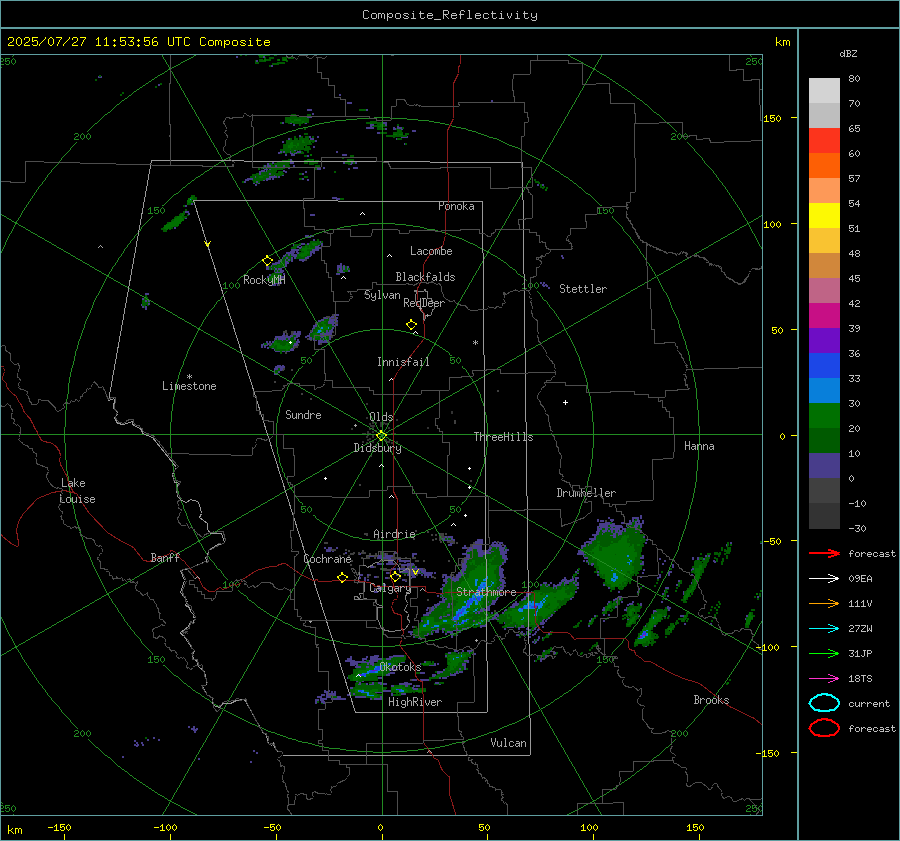This screenshot has width=900, height=841.
Task: Select the magenta 39-42 dBZ swatch
Action: pyautogui.click(x=824, y=316)
